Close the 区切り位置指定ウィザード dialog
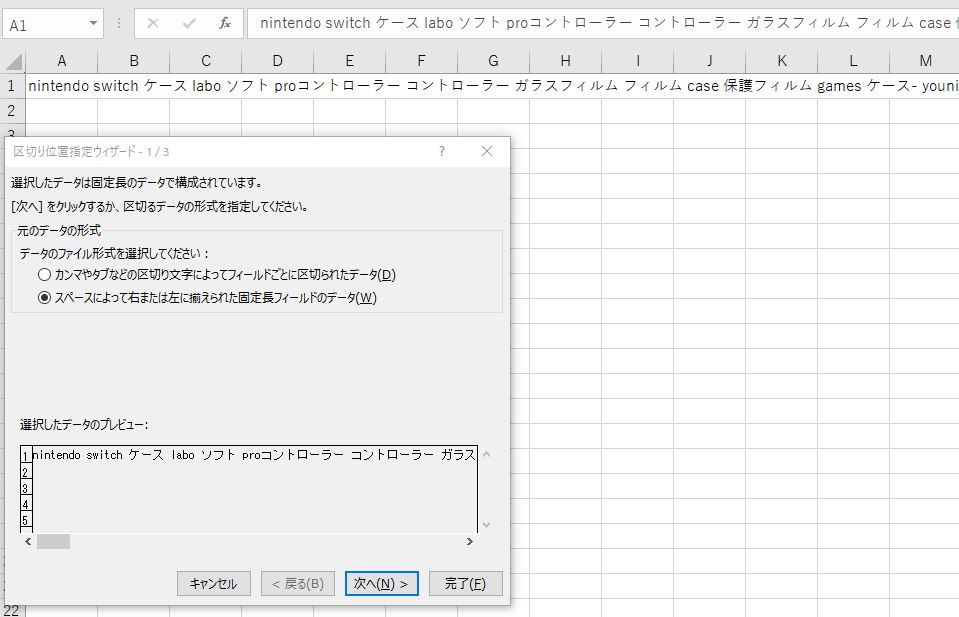959x617 pixels. point(487,151)
